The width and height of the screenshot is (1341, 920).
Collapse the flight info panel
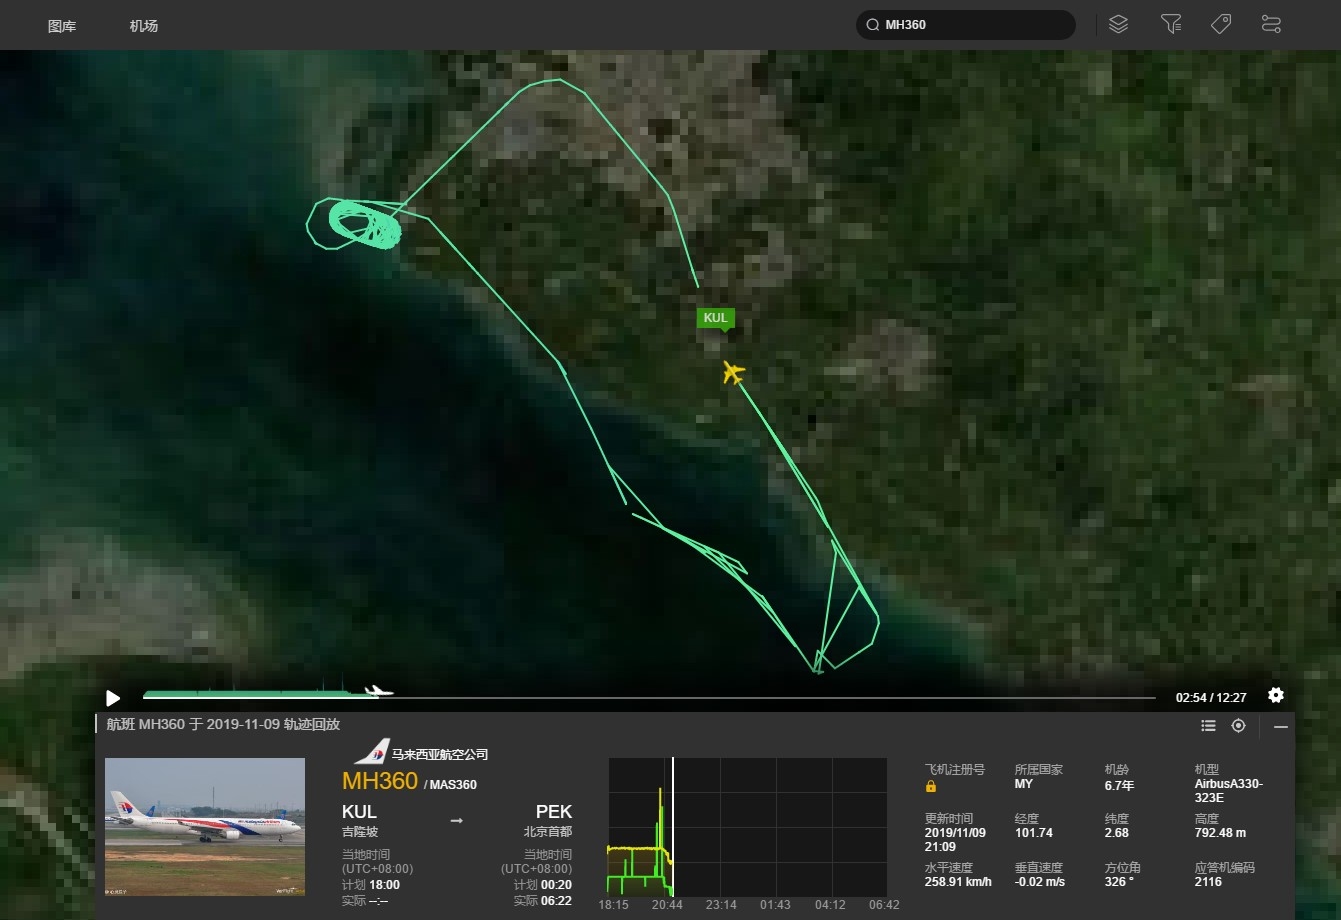pyautogui.click(x=1280, y=727)
